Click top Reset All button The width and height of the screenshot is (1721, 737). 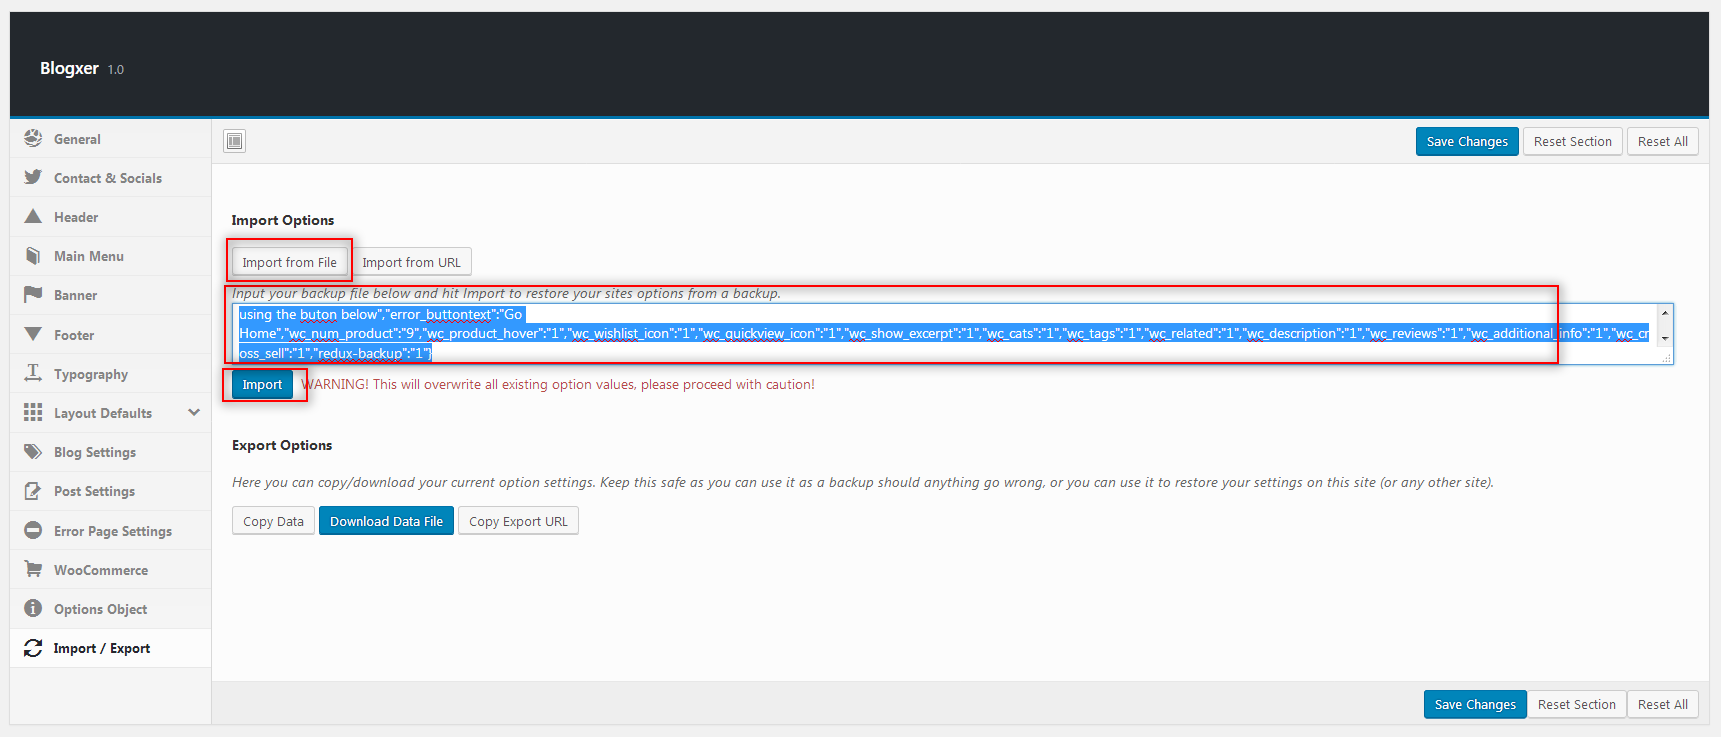click(1662, 141)
